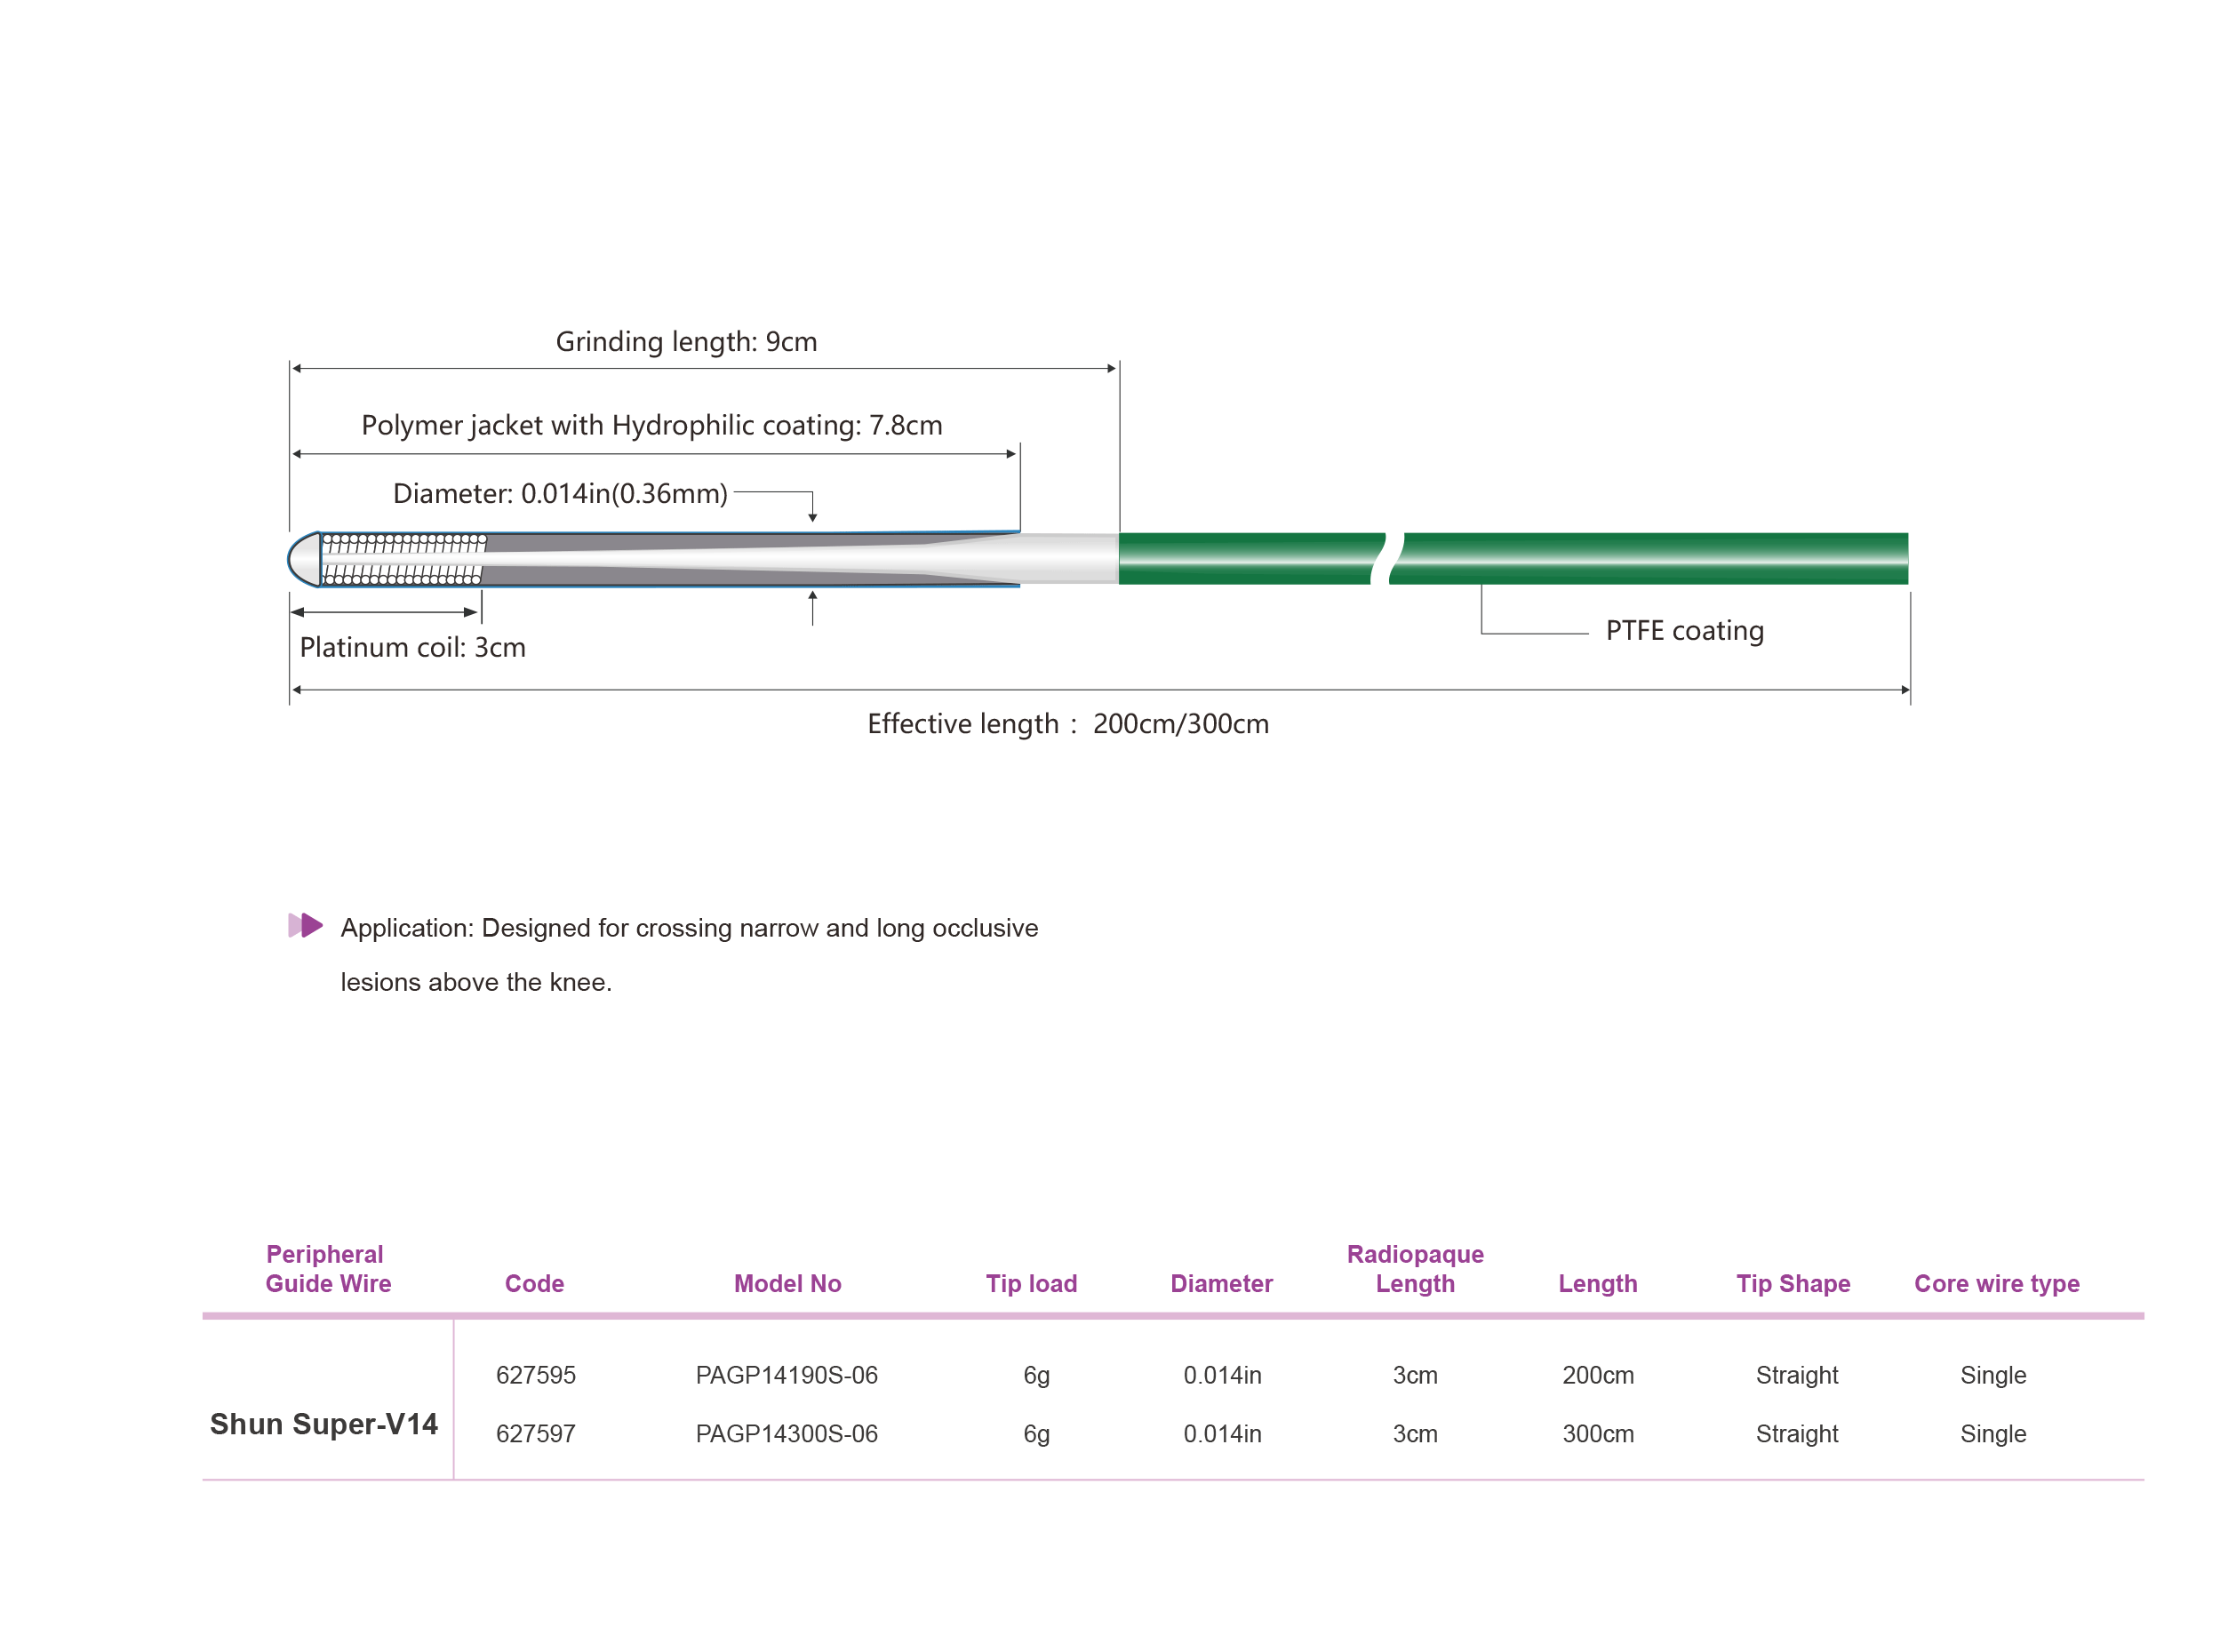Click the Core wire type header
The width and height of the screenshot is (2236, 1652).
(1996, 1284)
